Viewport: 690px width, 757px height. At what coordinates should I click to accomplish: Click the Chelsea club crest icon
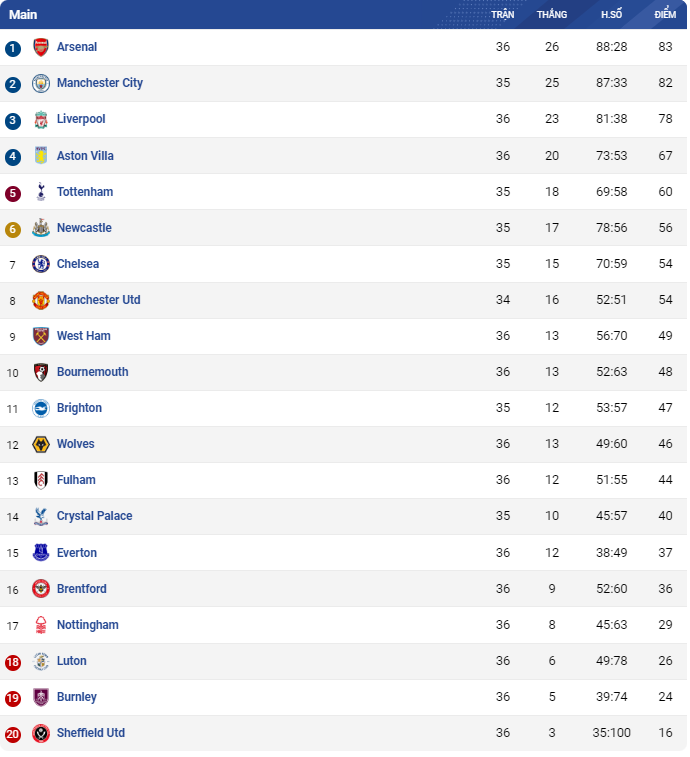coord(41,264)
